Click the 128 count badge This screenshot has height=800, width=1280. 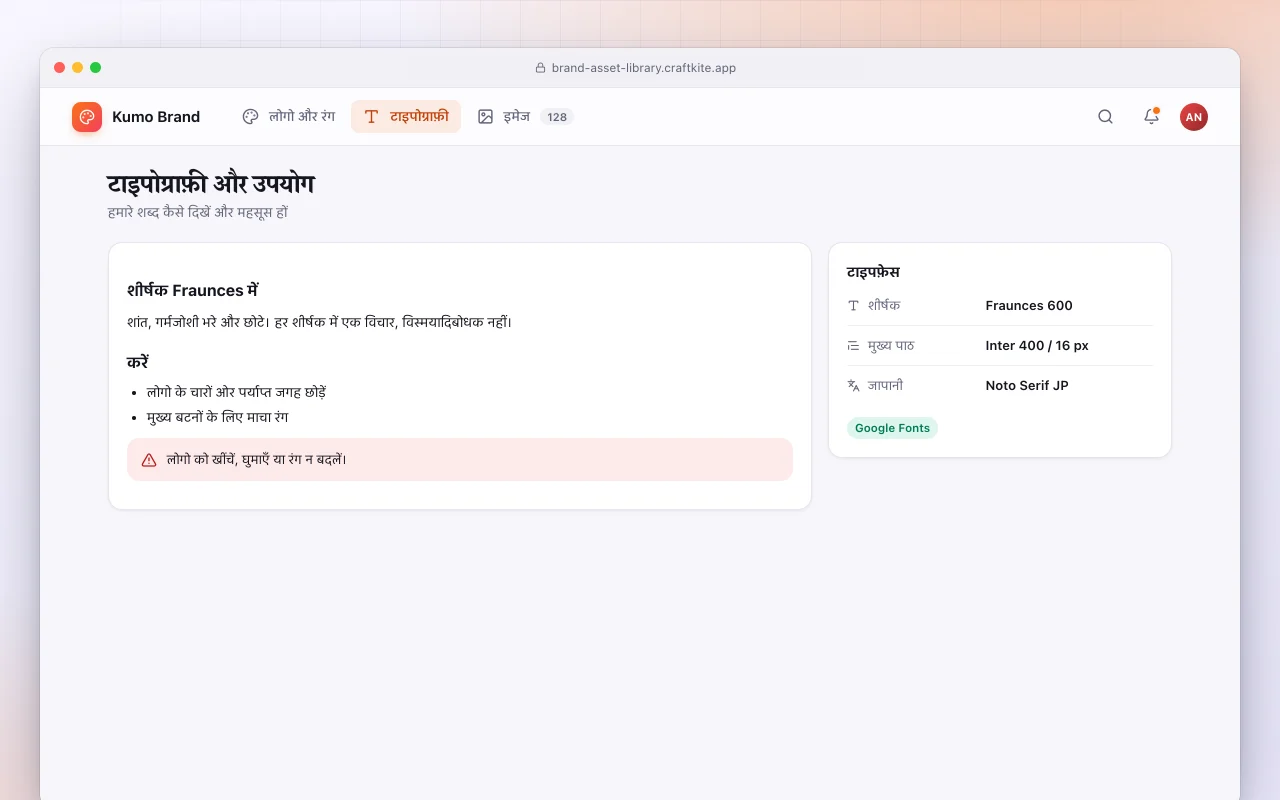(557, 117)
